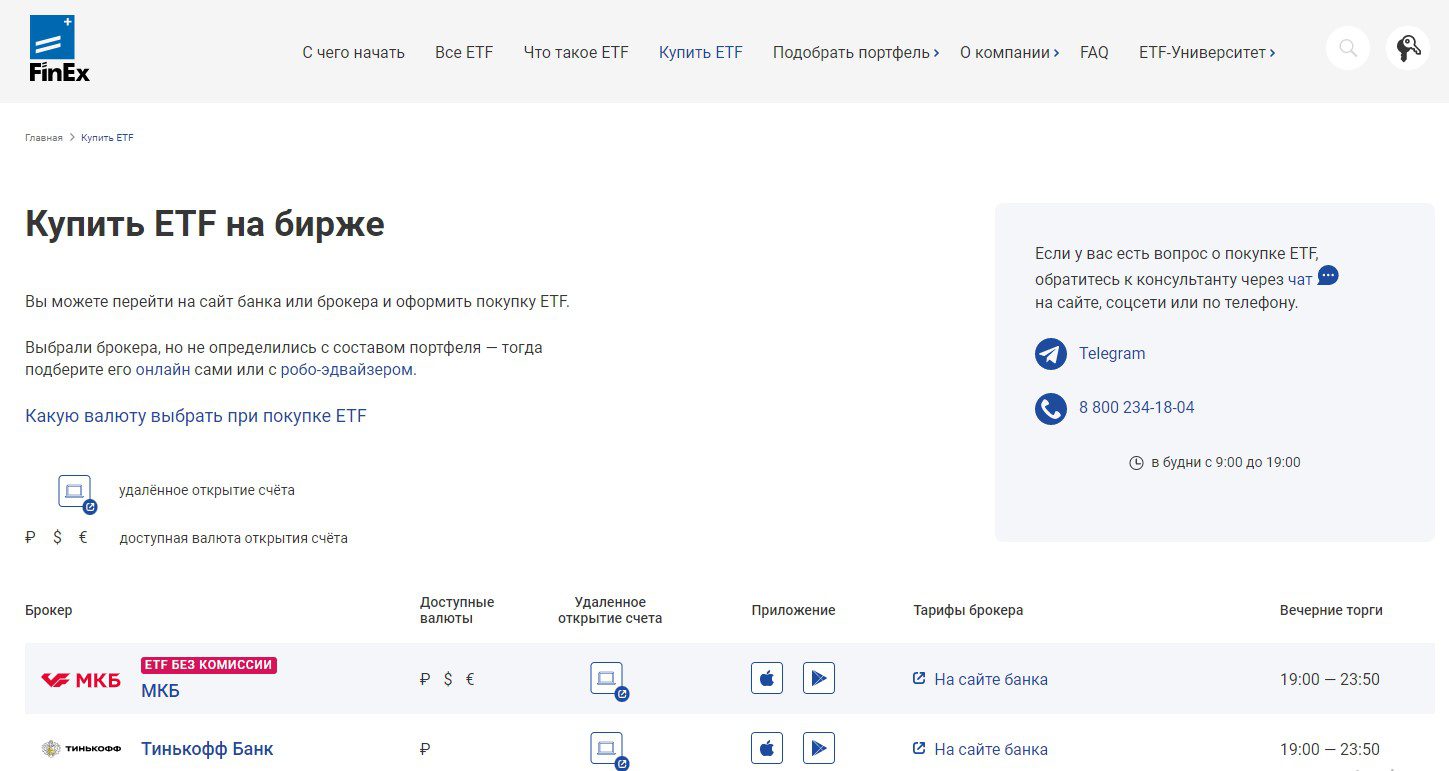The height and width of the screenshot is (771, 1449).
Task: Open the FAQ page
Action: [x=1094, y=52]
